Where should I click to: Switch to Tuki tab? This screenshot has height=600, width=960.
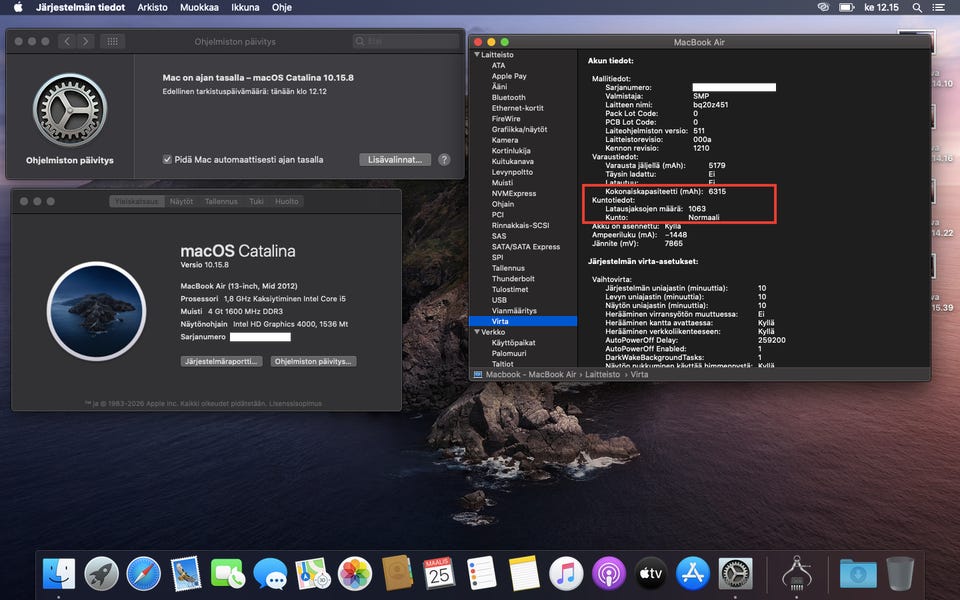(257, 201)
